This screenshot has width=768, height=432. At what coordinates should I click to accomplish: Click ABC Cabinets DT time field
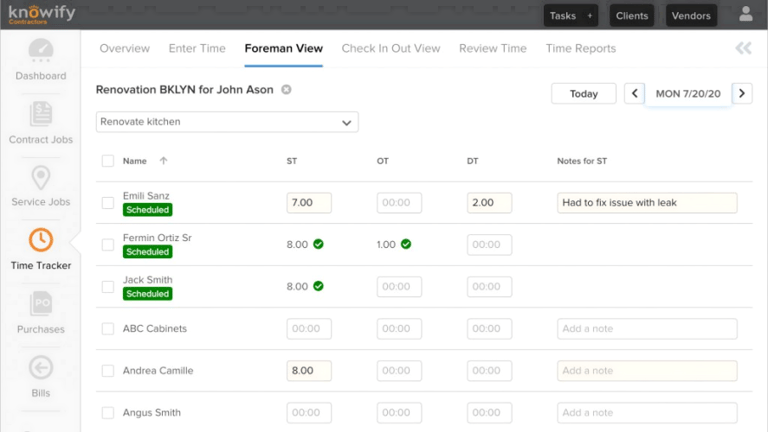[x=489, y=329]
